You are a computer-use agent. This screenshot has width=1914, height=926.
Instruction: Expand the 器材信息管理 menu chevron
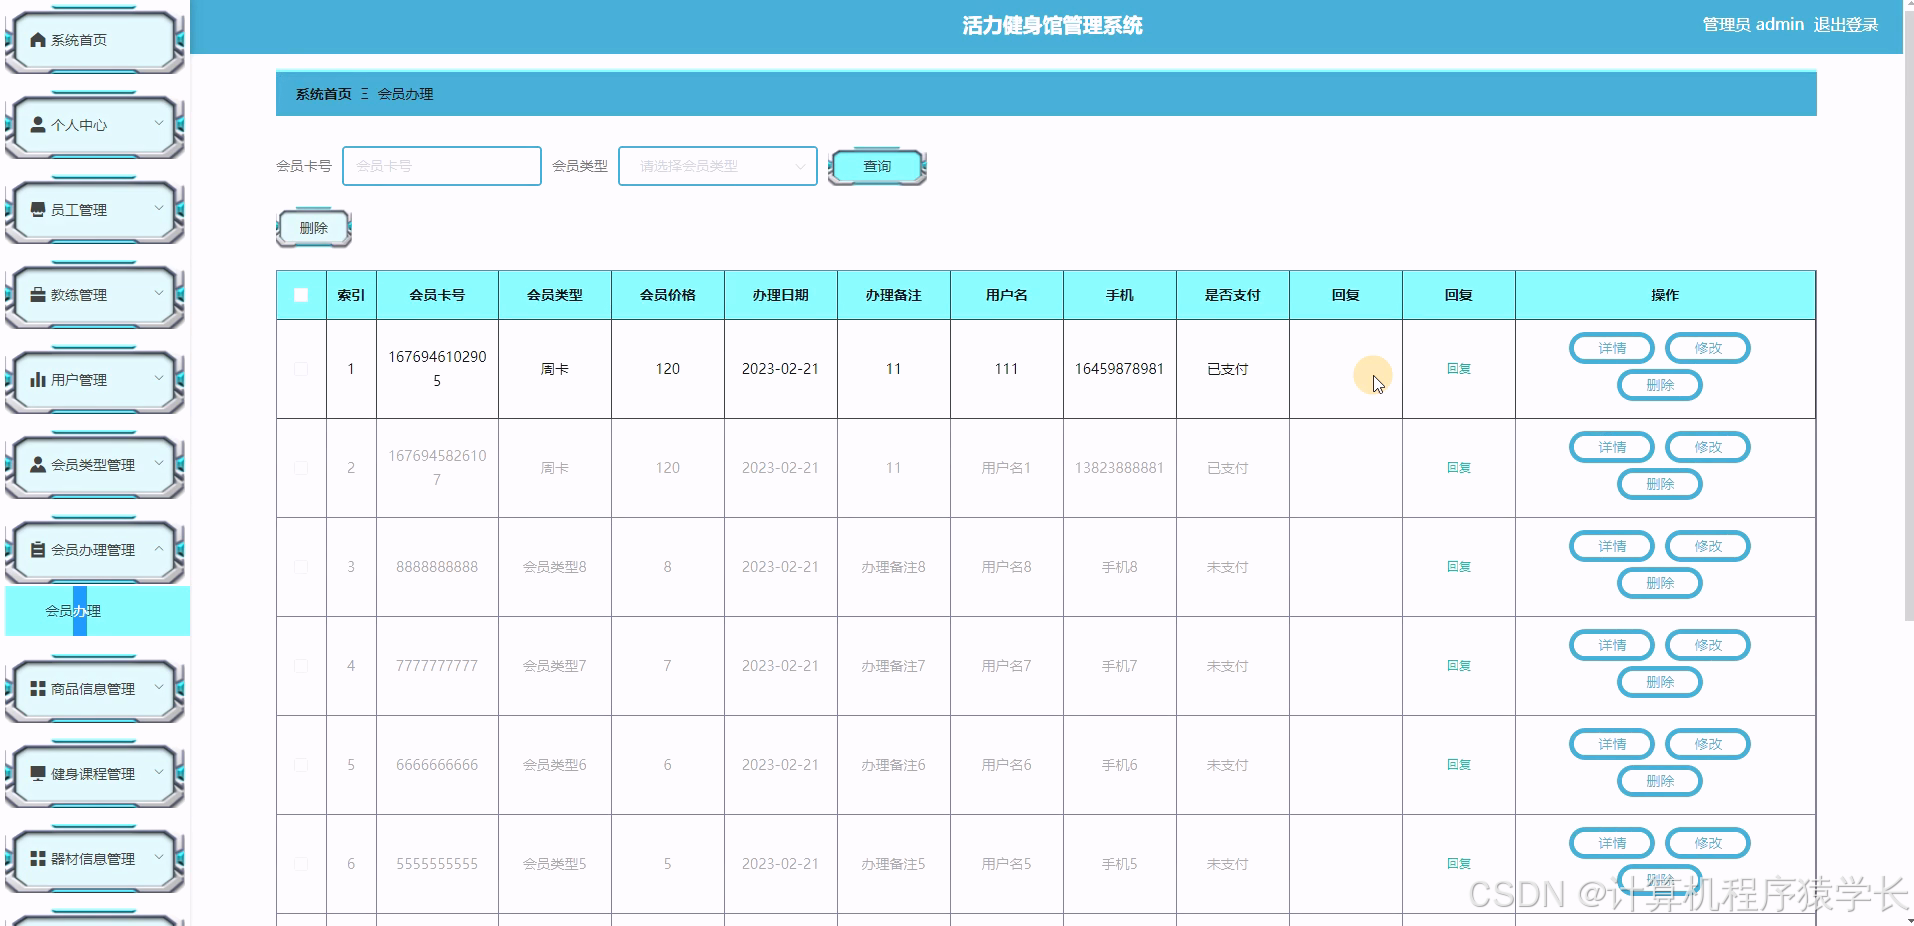159,858
